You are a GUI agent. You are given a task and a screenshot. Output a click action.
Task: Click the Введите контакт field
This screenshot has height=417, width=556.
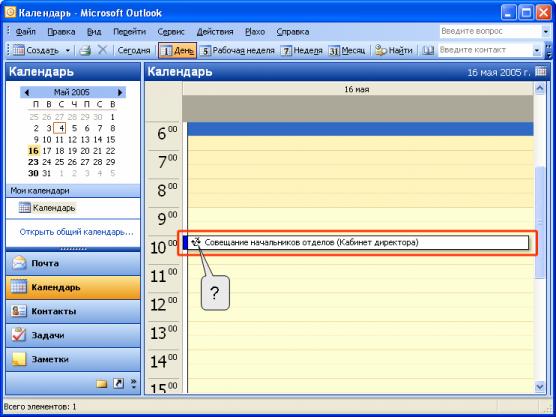(x=485, y=50)
